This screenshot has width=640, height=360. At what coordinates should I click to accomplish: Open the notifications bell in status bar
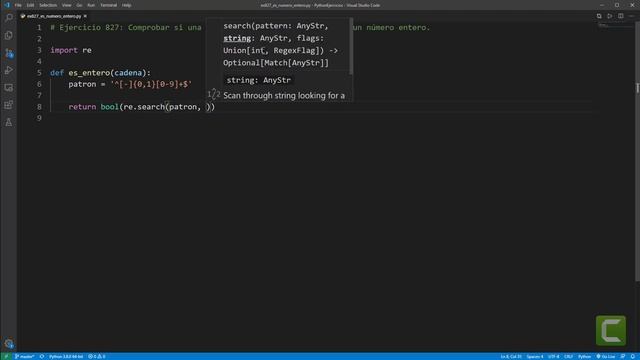click(633, 356)
